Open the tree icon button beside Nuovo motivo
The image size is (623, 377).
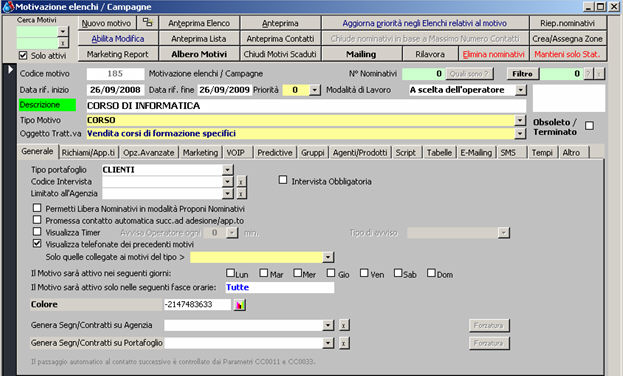[x=147, y=23]
